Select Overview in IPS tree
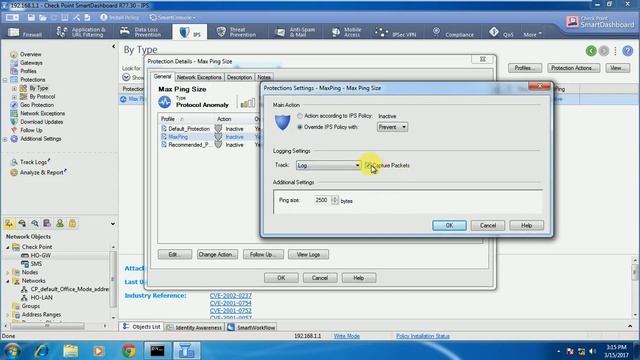The width and height of the screenshot is (640, 360). (30, 54)
